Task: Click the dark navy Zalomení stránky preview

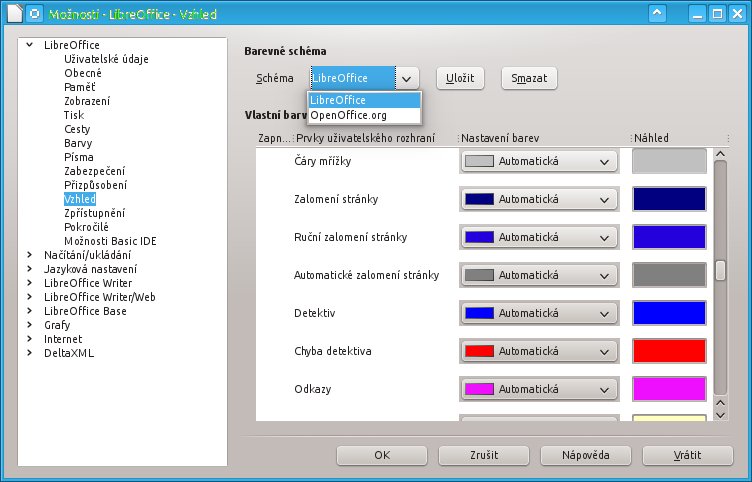Action: (669, 199)
